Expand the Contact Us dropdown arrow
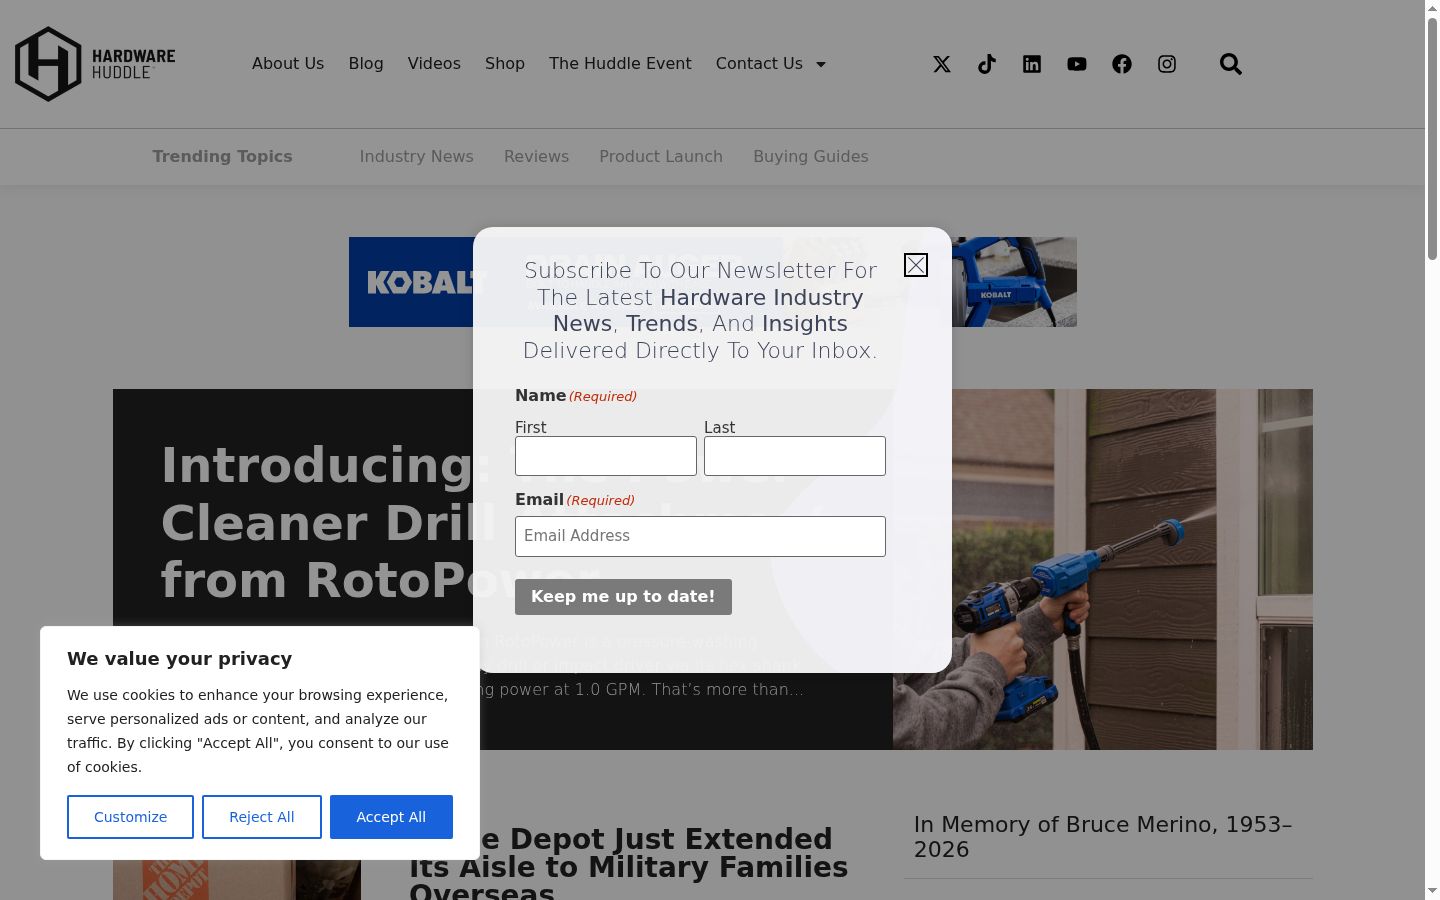 pos(821,64)
